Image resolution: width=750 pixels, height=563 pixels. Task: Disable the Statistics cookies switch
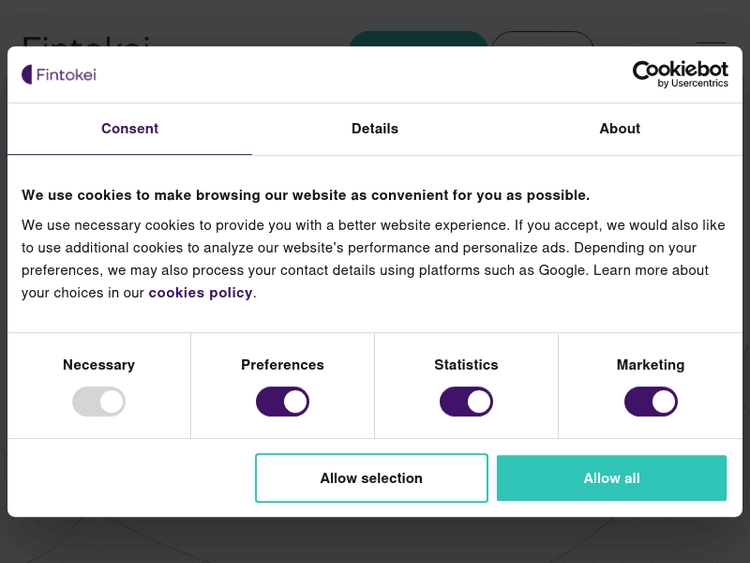tap(466, 402)
